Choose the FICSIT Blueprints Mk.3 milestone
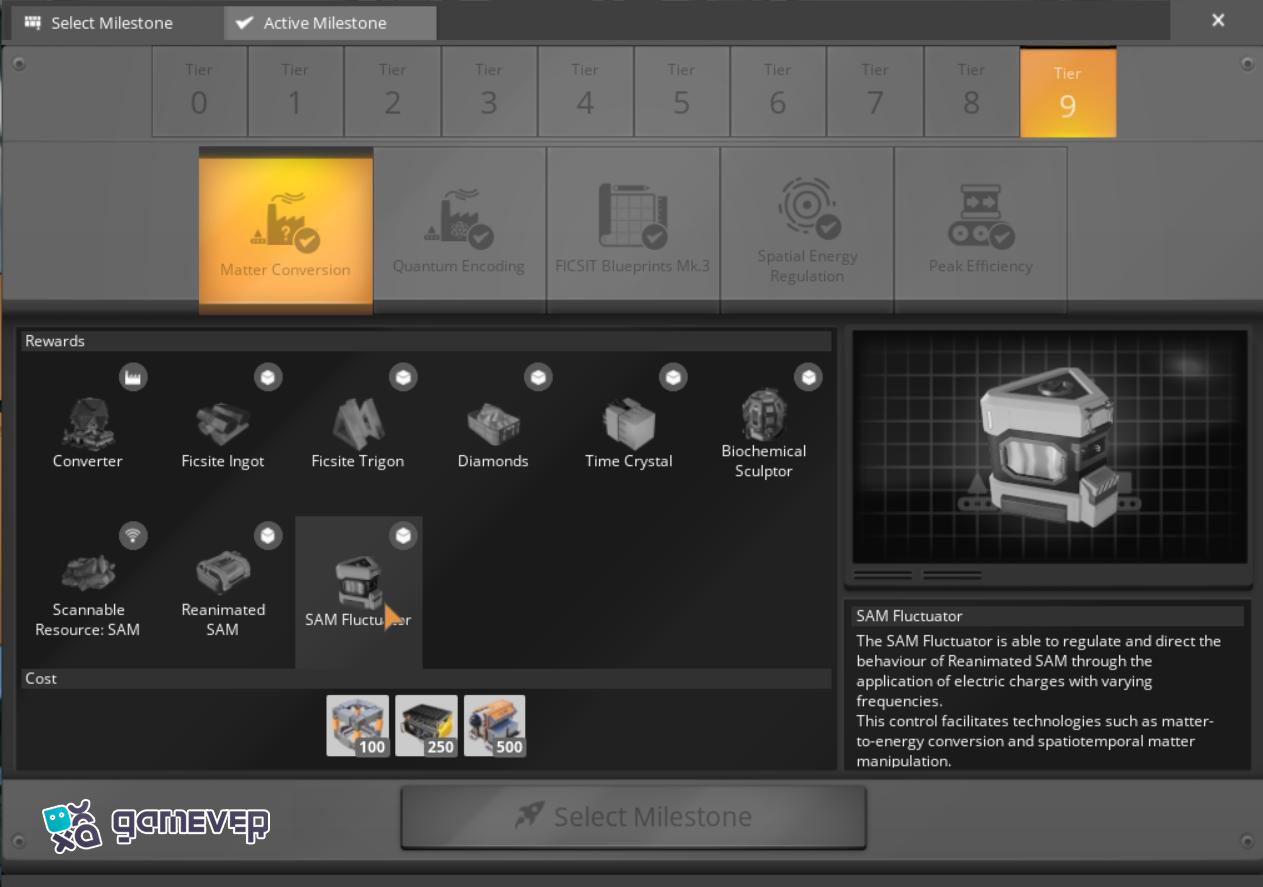 pos(633,230)
